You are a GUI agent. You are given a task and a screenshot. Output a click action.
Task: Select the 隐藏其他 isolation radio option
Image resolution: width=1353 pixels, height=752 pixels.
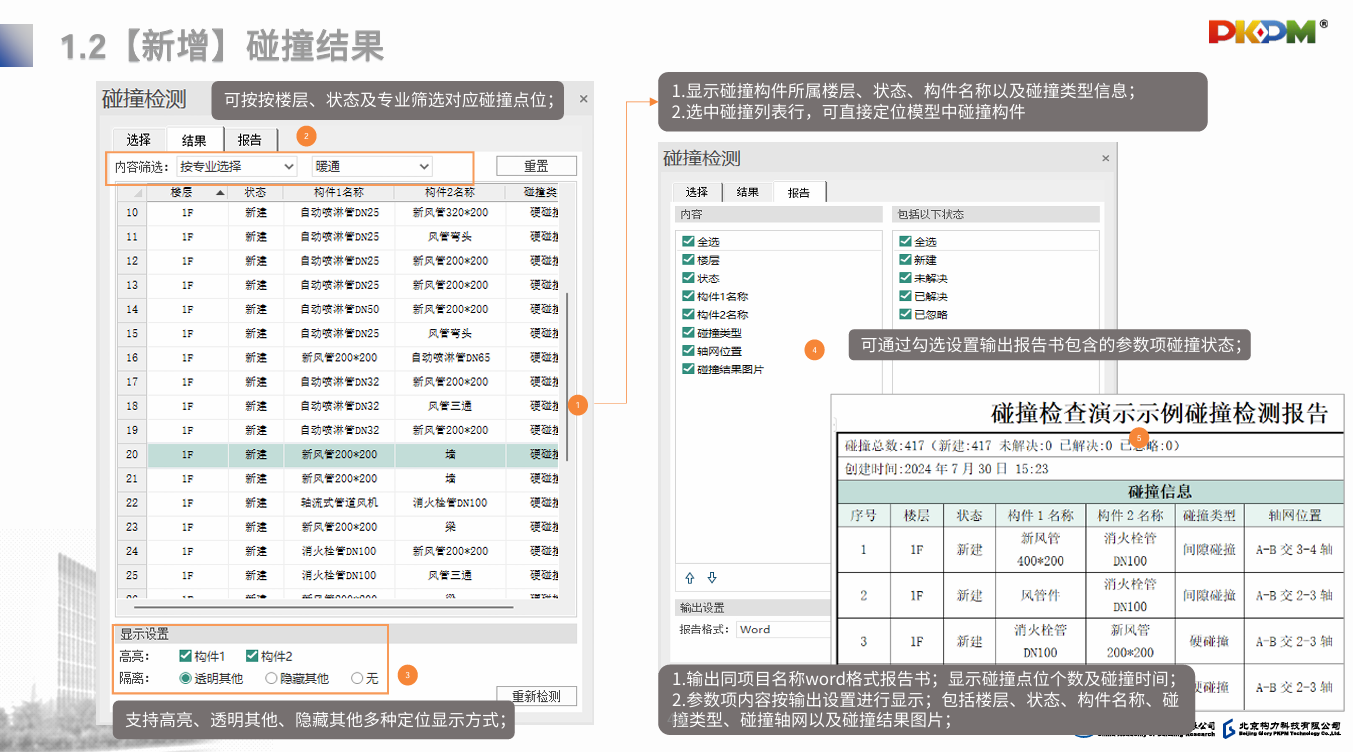click(271, 678)
